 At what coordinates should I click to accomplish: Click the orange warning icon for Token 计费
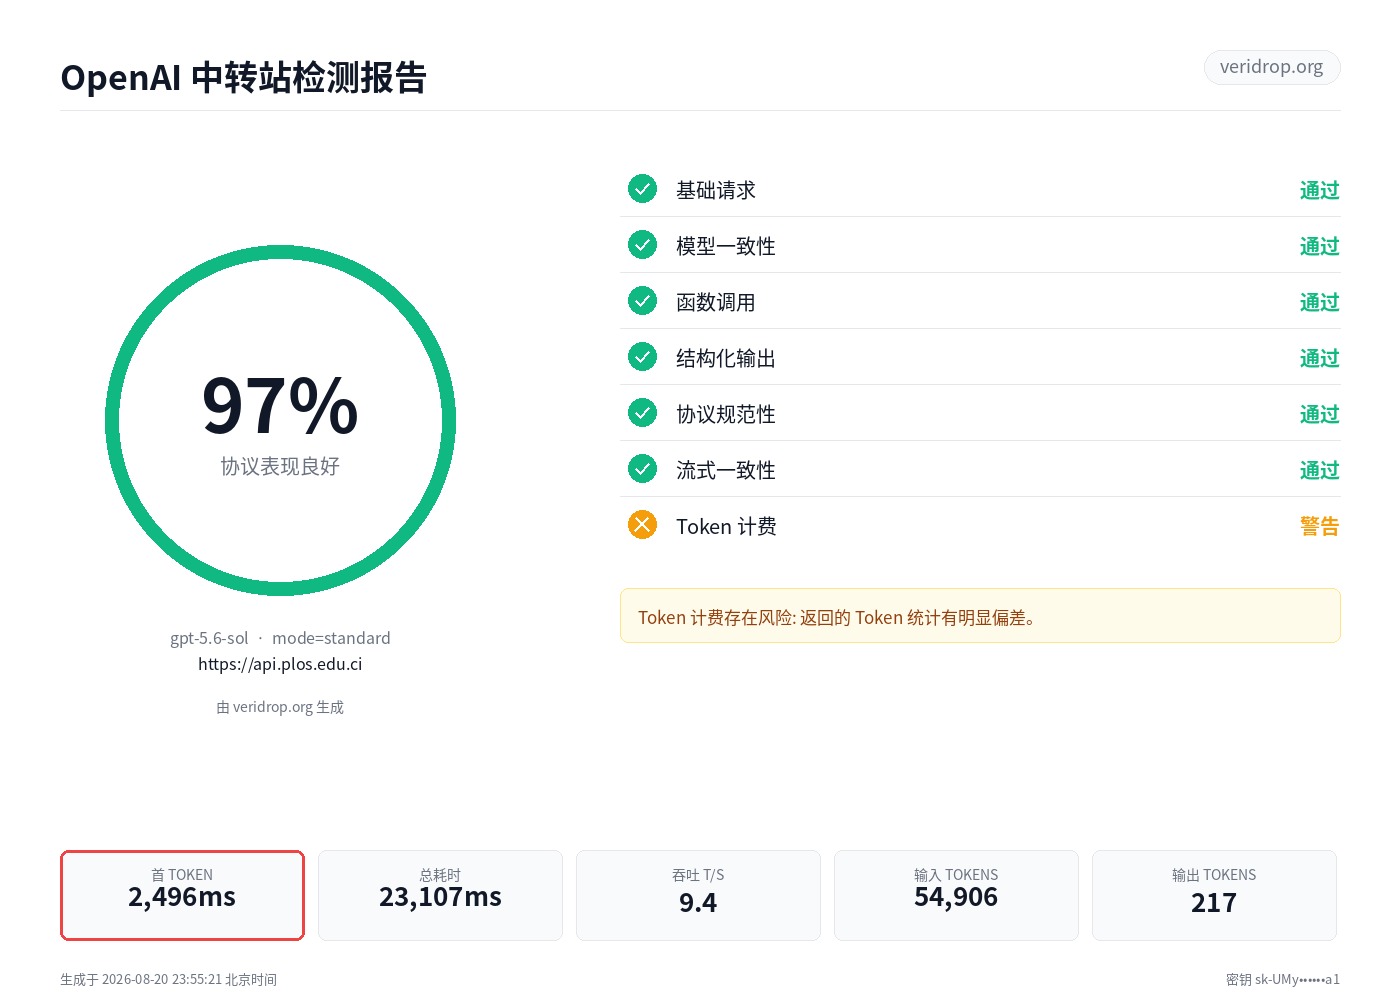642,525
